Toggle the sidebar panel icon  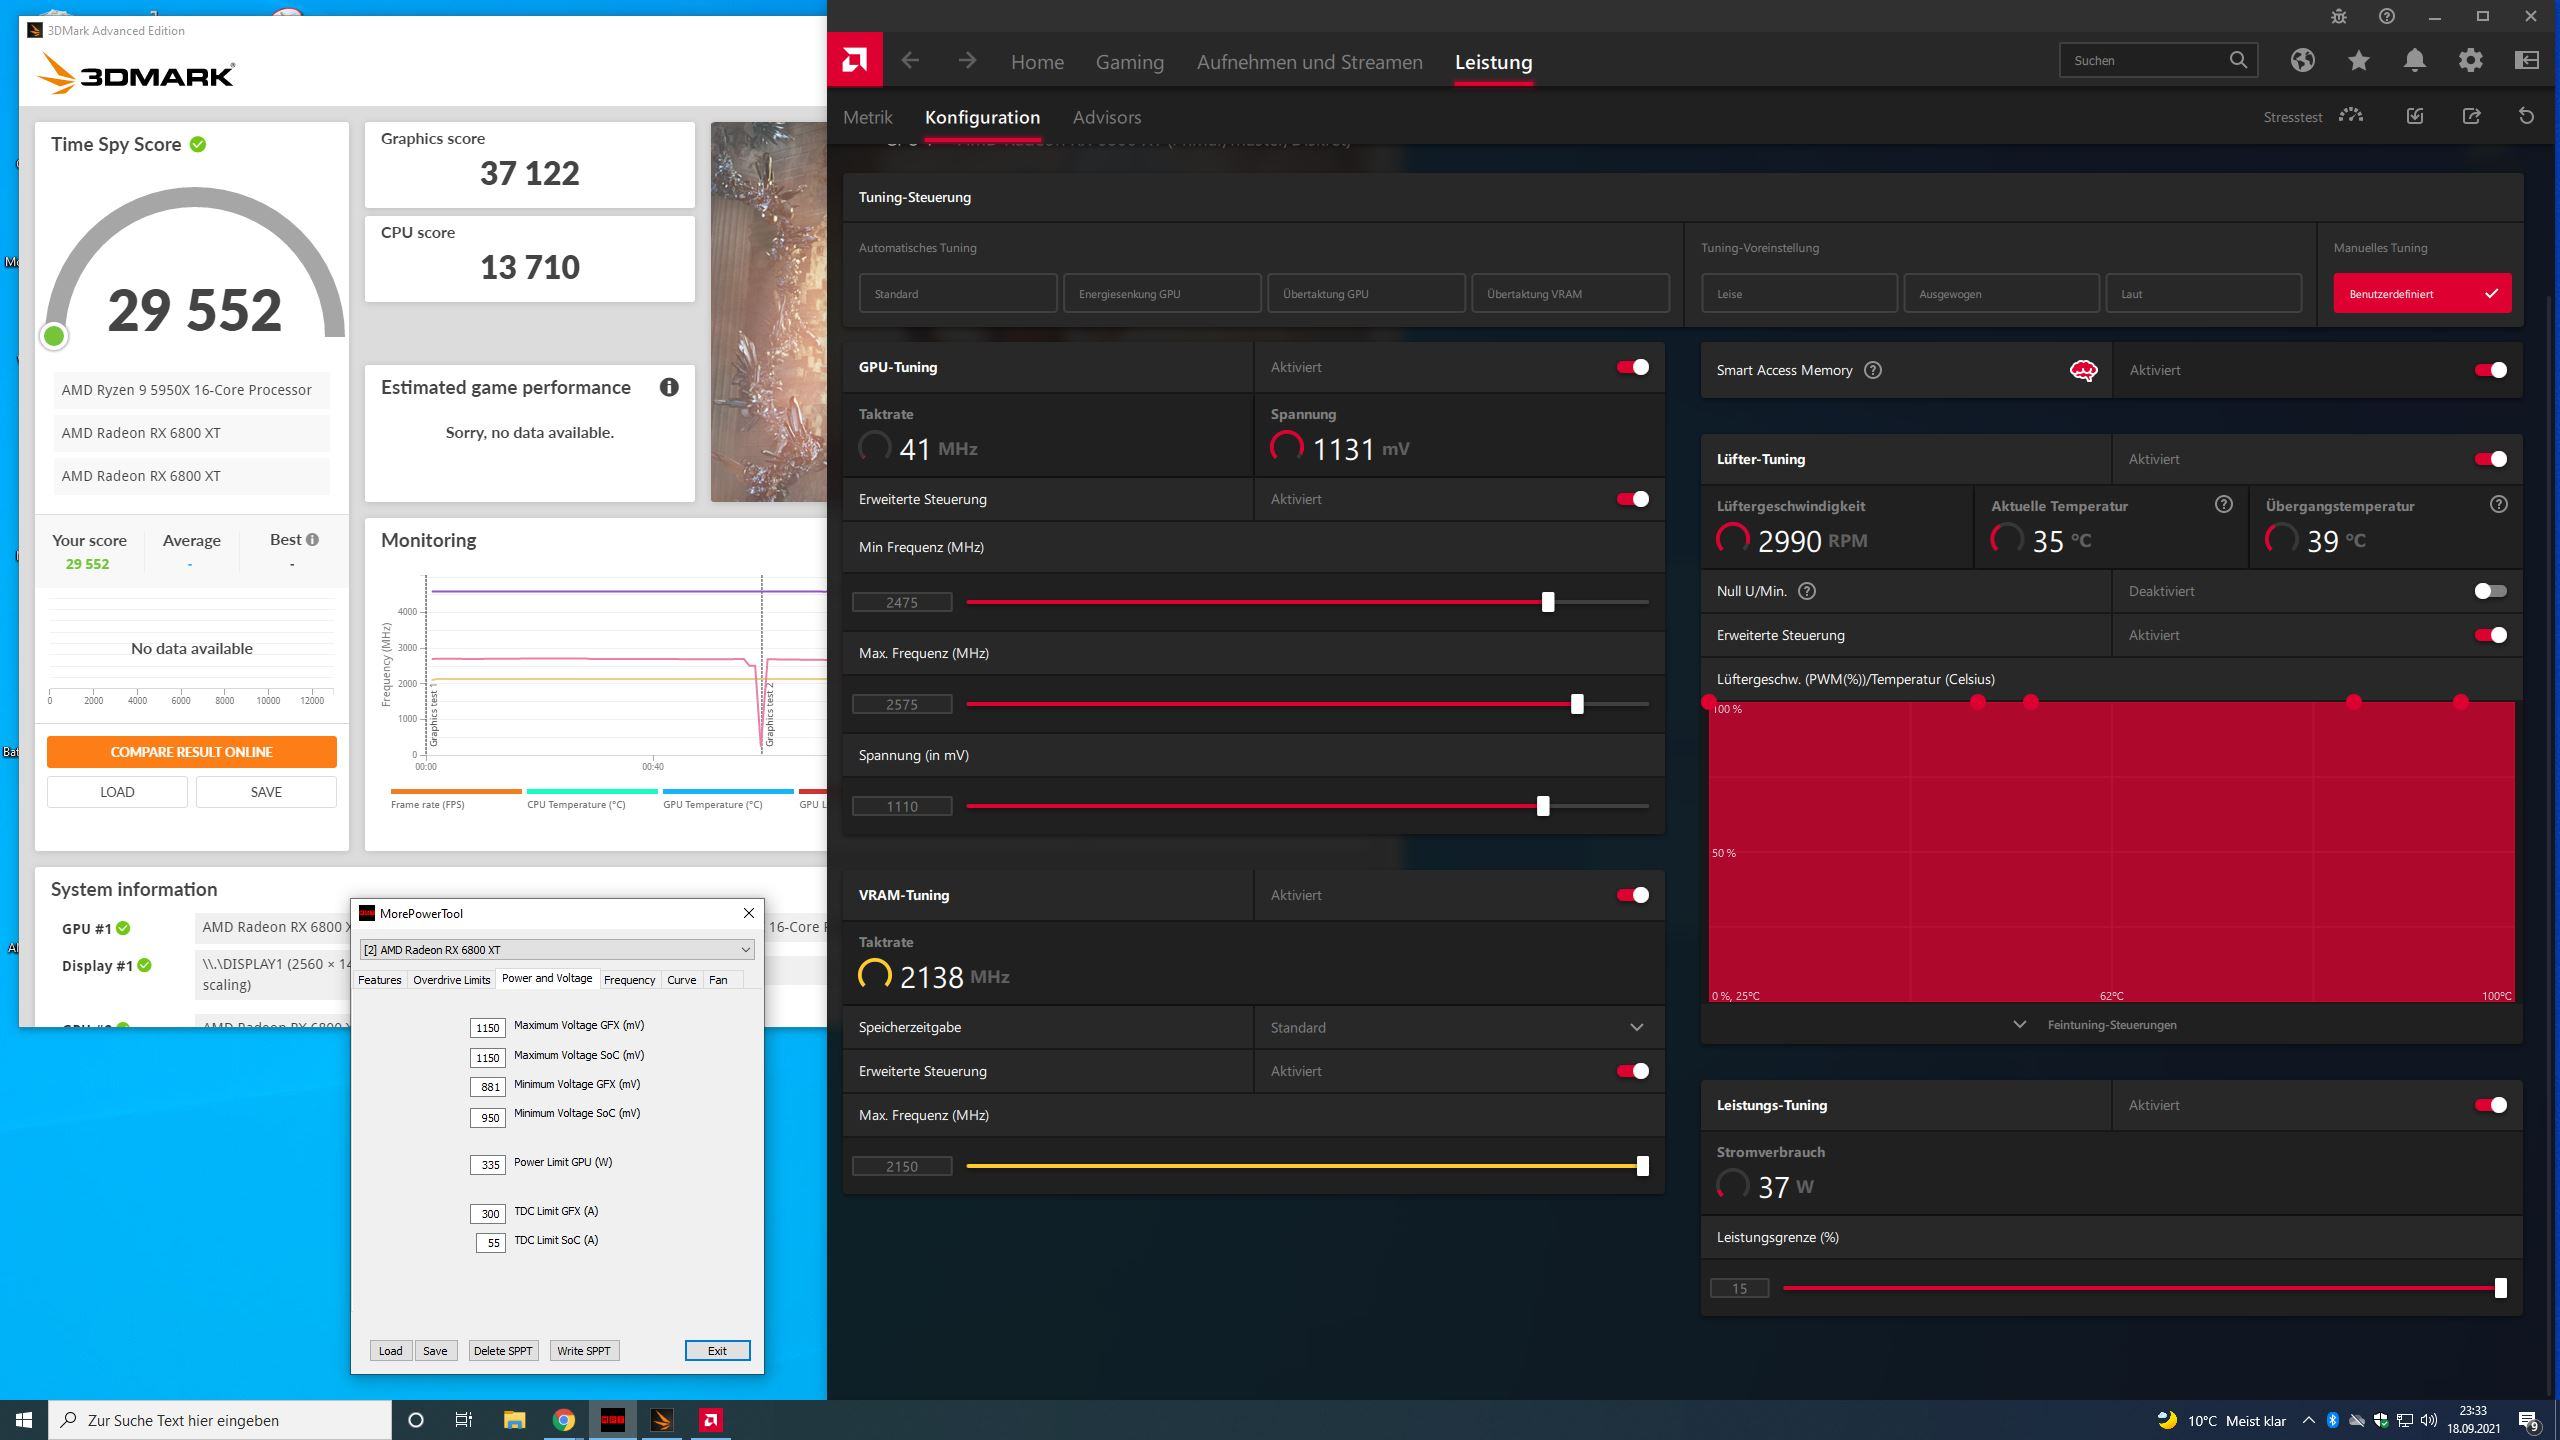click(2527, 60)
